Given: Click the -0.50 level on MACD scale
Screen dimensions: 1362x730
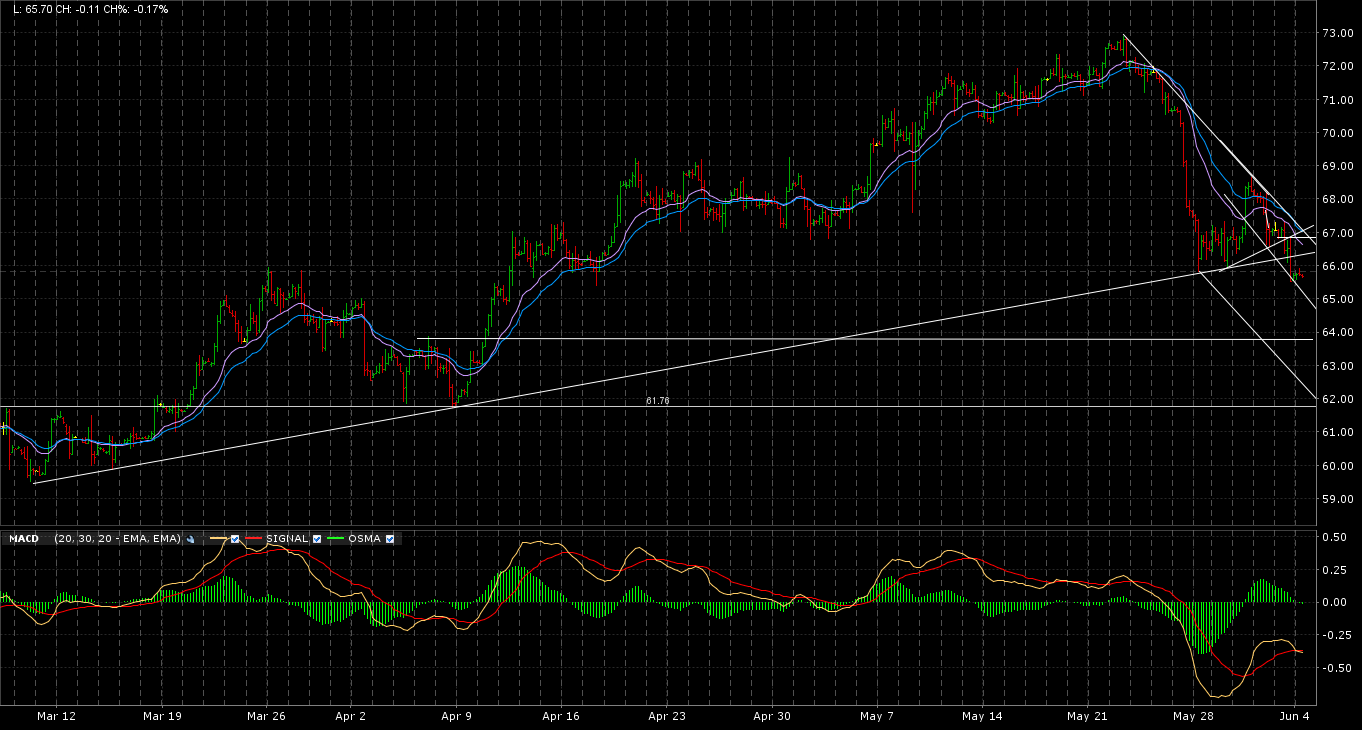Looking at the screenshot, I should click(x=1334, y=668).
